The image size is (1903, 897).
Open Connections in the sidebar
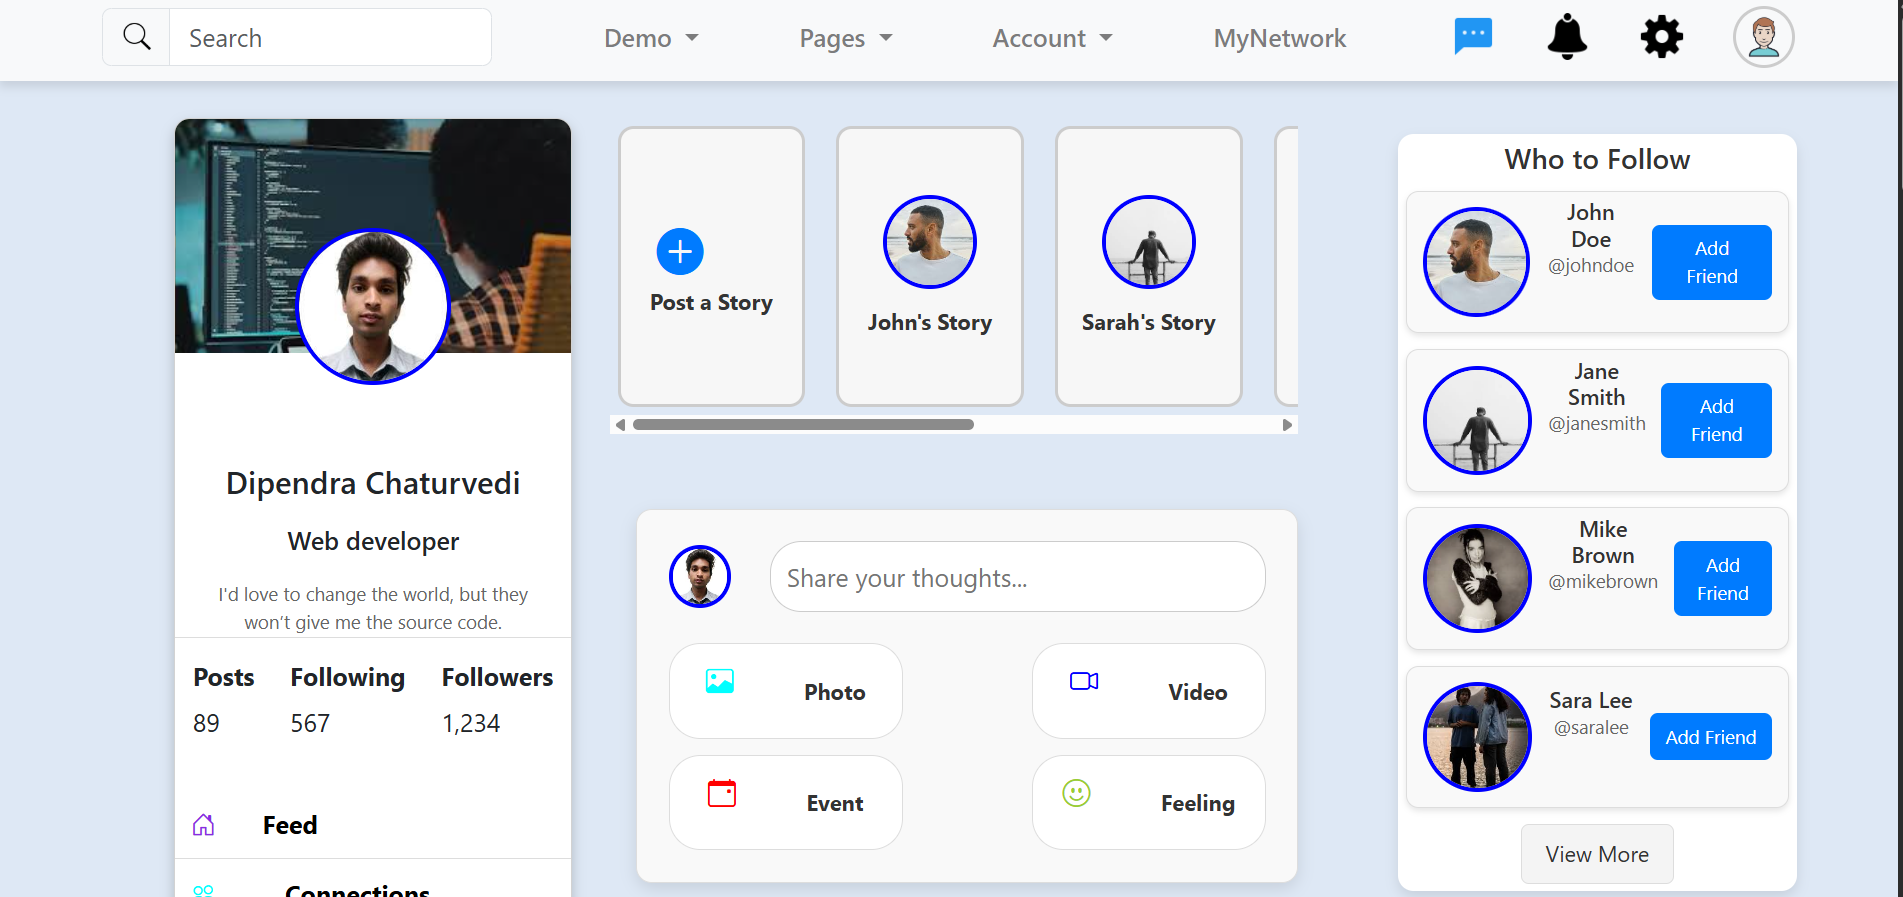click(x=357, y=890)
